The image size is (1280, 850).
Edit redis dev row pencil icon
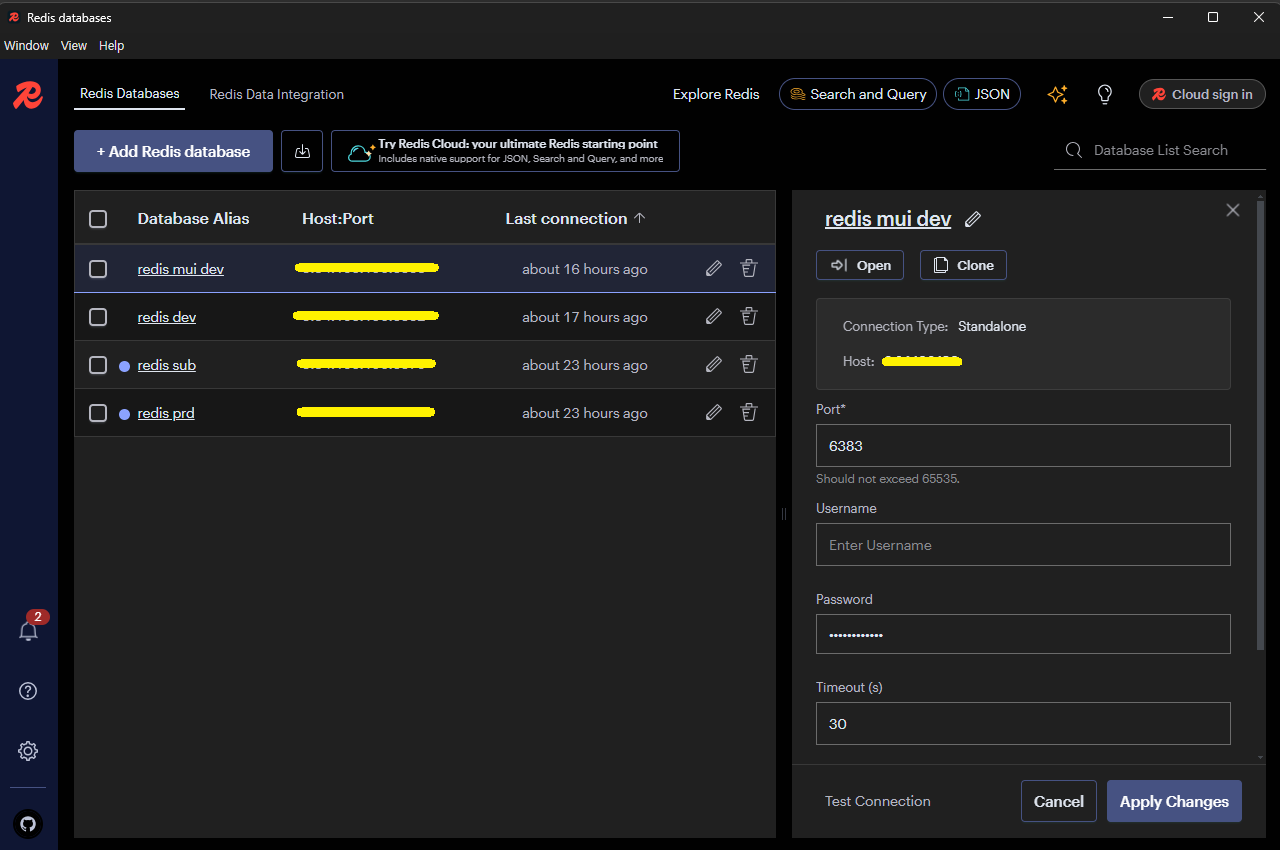pos(714,316)
